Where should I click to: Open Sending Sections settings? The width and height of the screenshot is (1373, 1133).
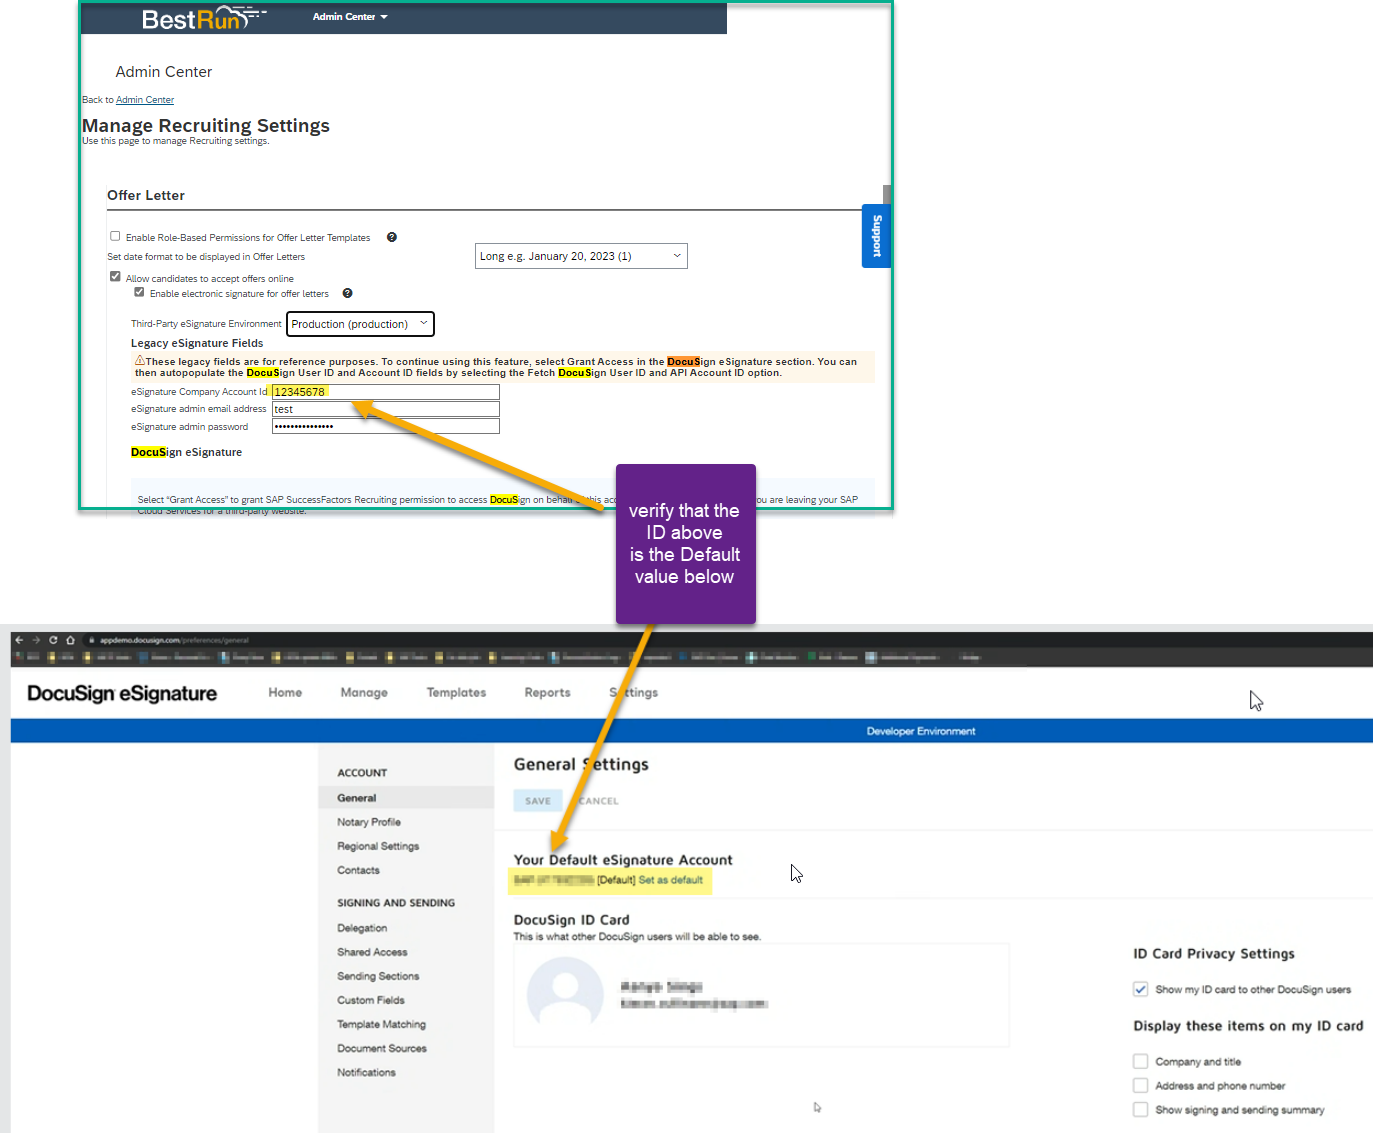coord(378,976)
